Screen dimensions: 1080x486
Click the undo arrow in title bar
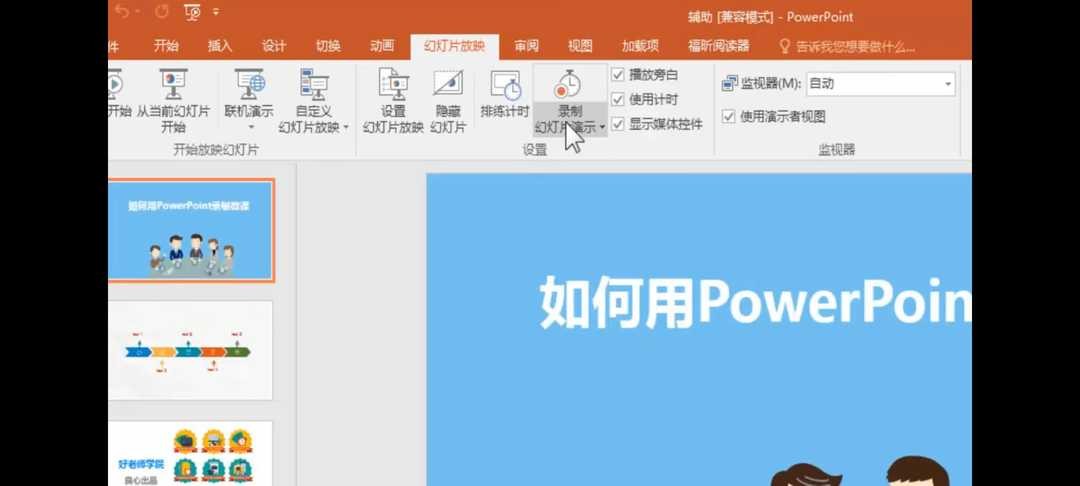[122, 12]
